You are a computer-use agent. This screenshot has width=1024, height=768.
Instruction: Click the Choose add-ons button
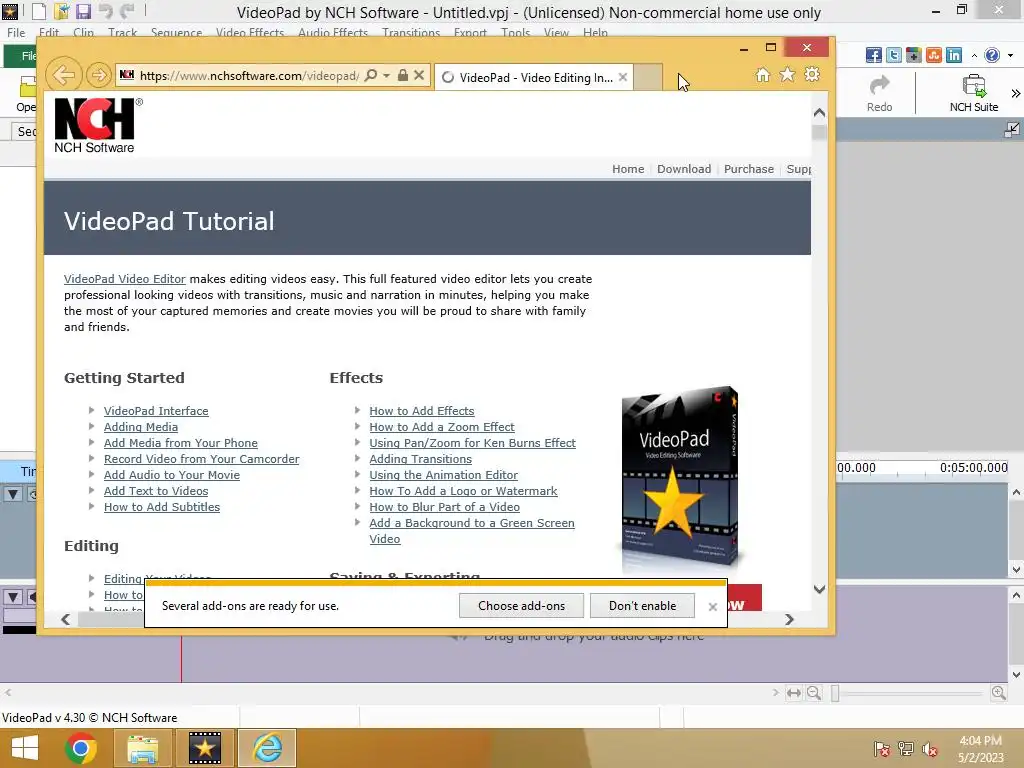coord(521,605)
